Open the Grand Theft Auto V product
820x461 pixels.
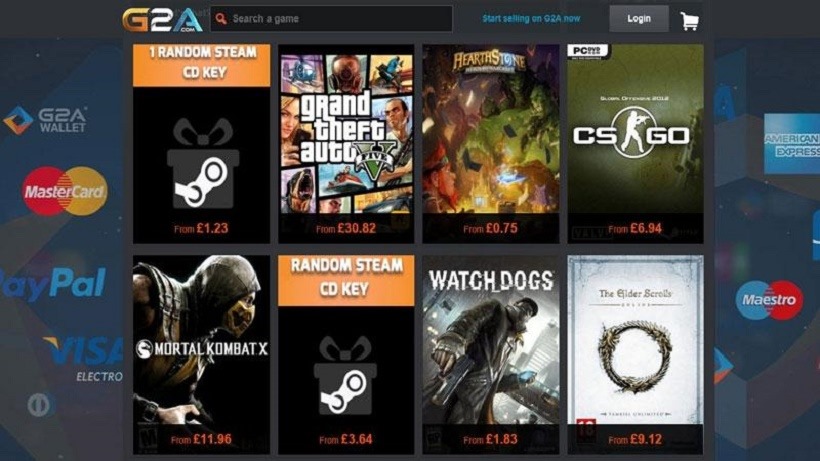346,144
